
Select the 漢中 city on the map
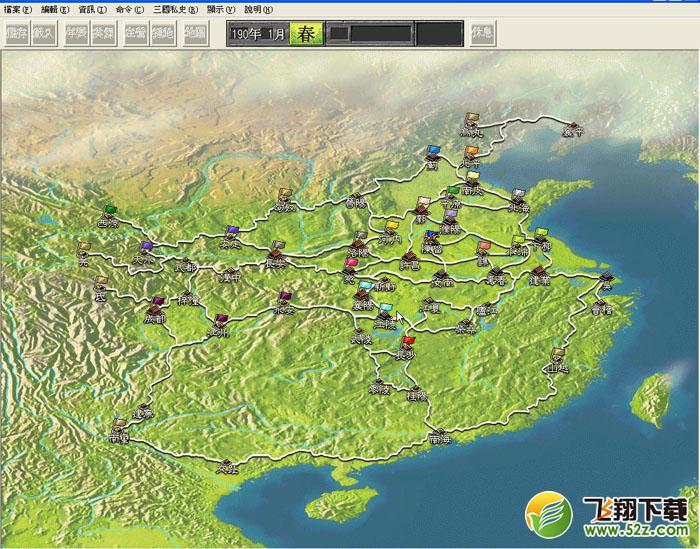[x=230, y=274]
